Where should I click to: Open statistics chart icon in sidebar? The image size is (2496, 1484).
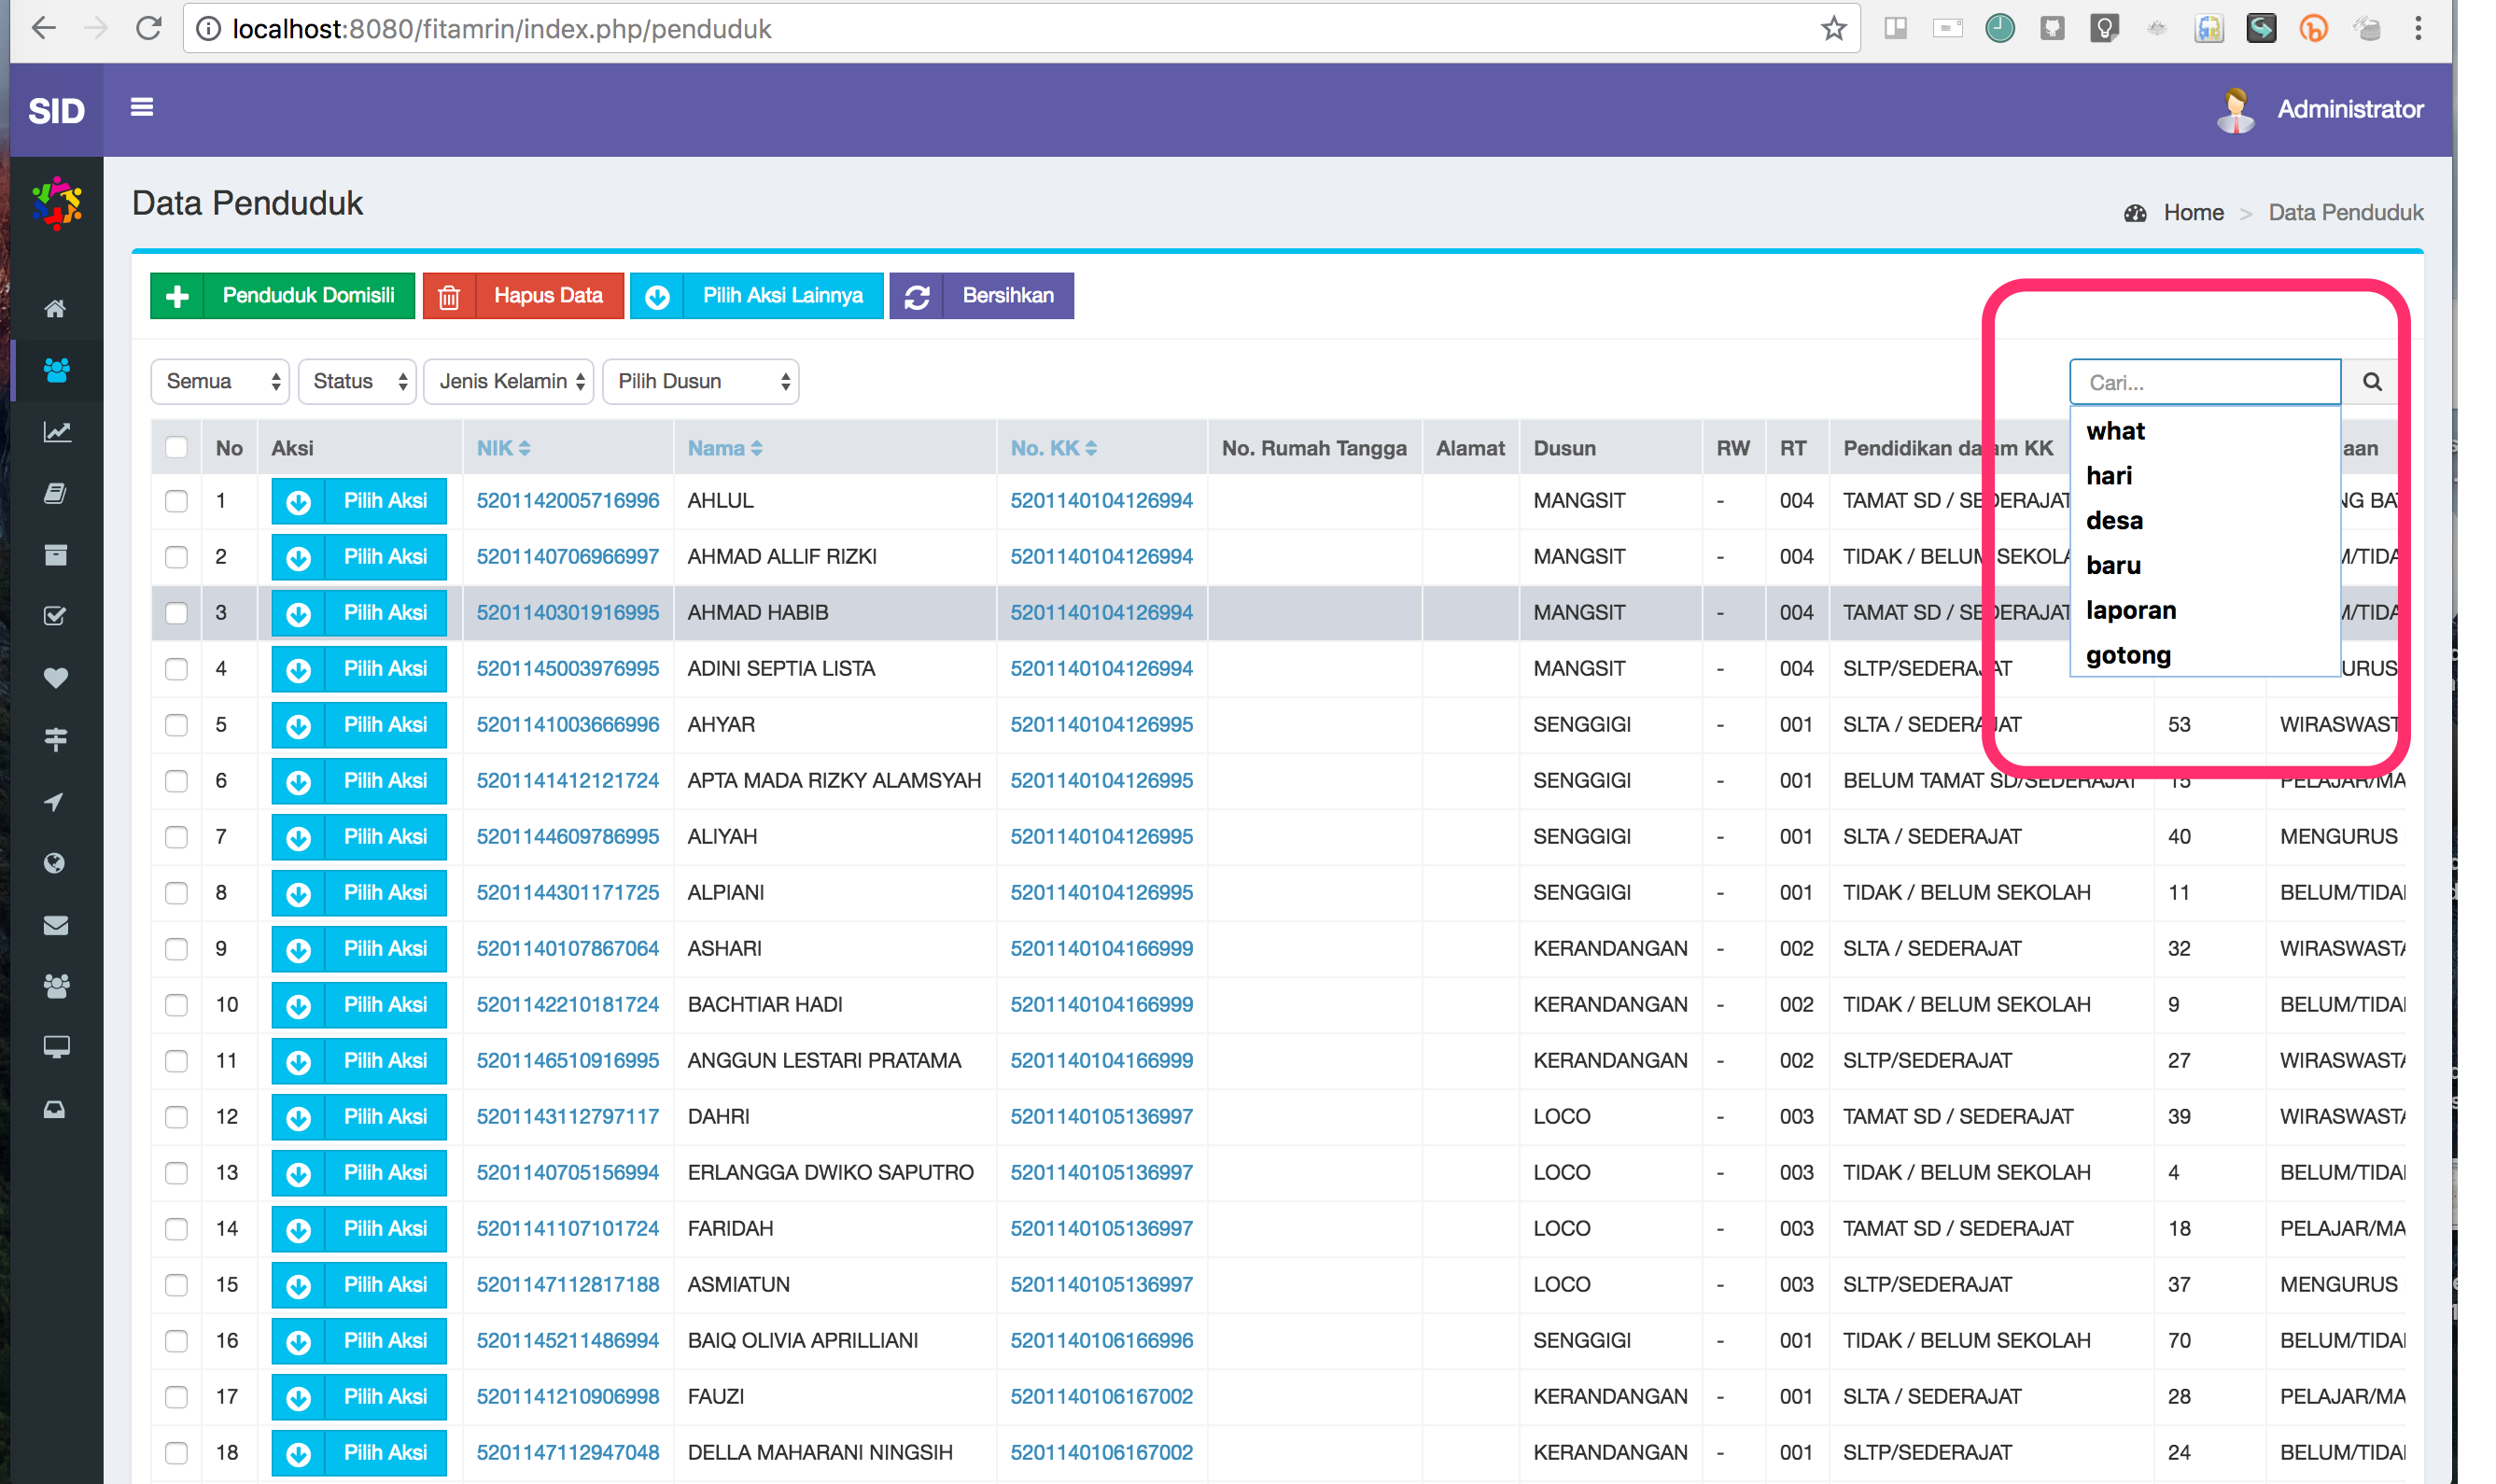click(x=56, y=431)
